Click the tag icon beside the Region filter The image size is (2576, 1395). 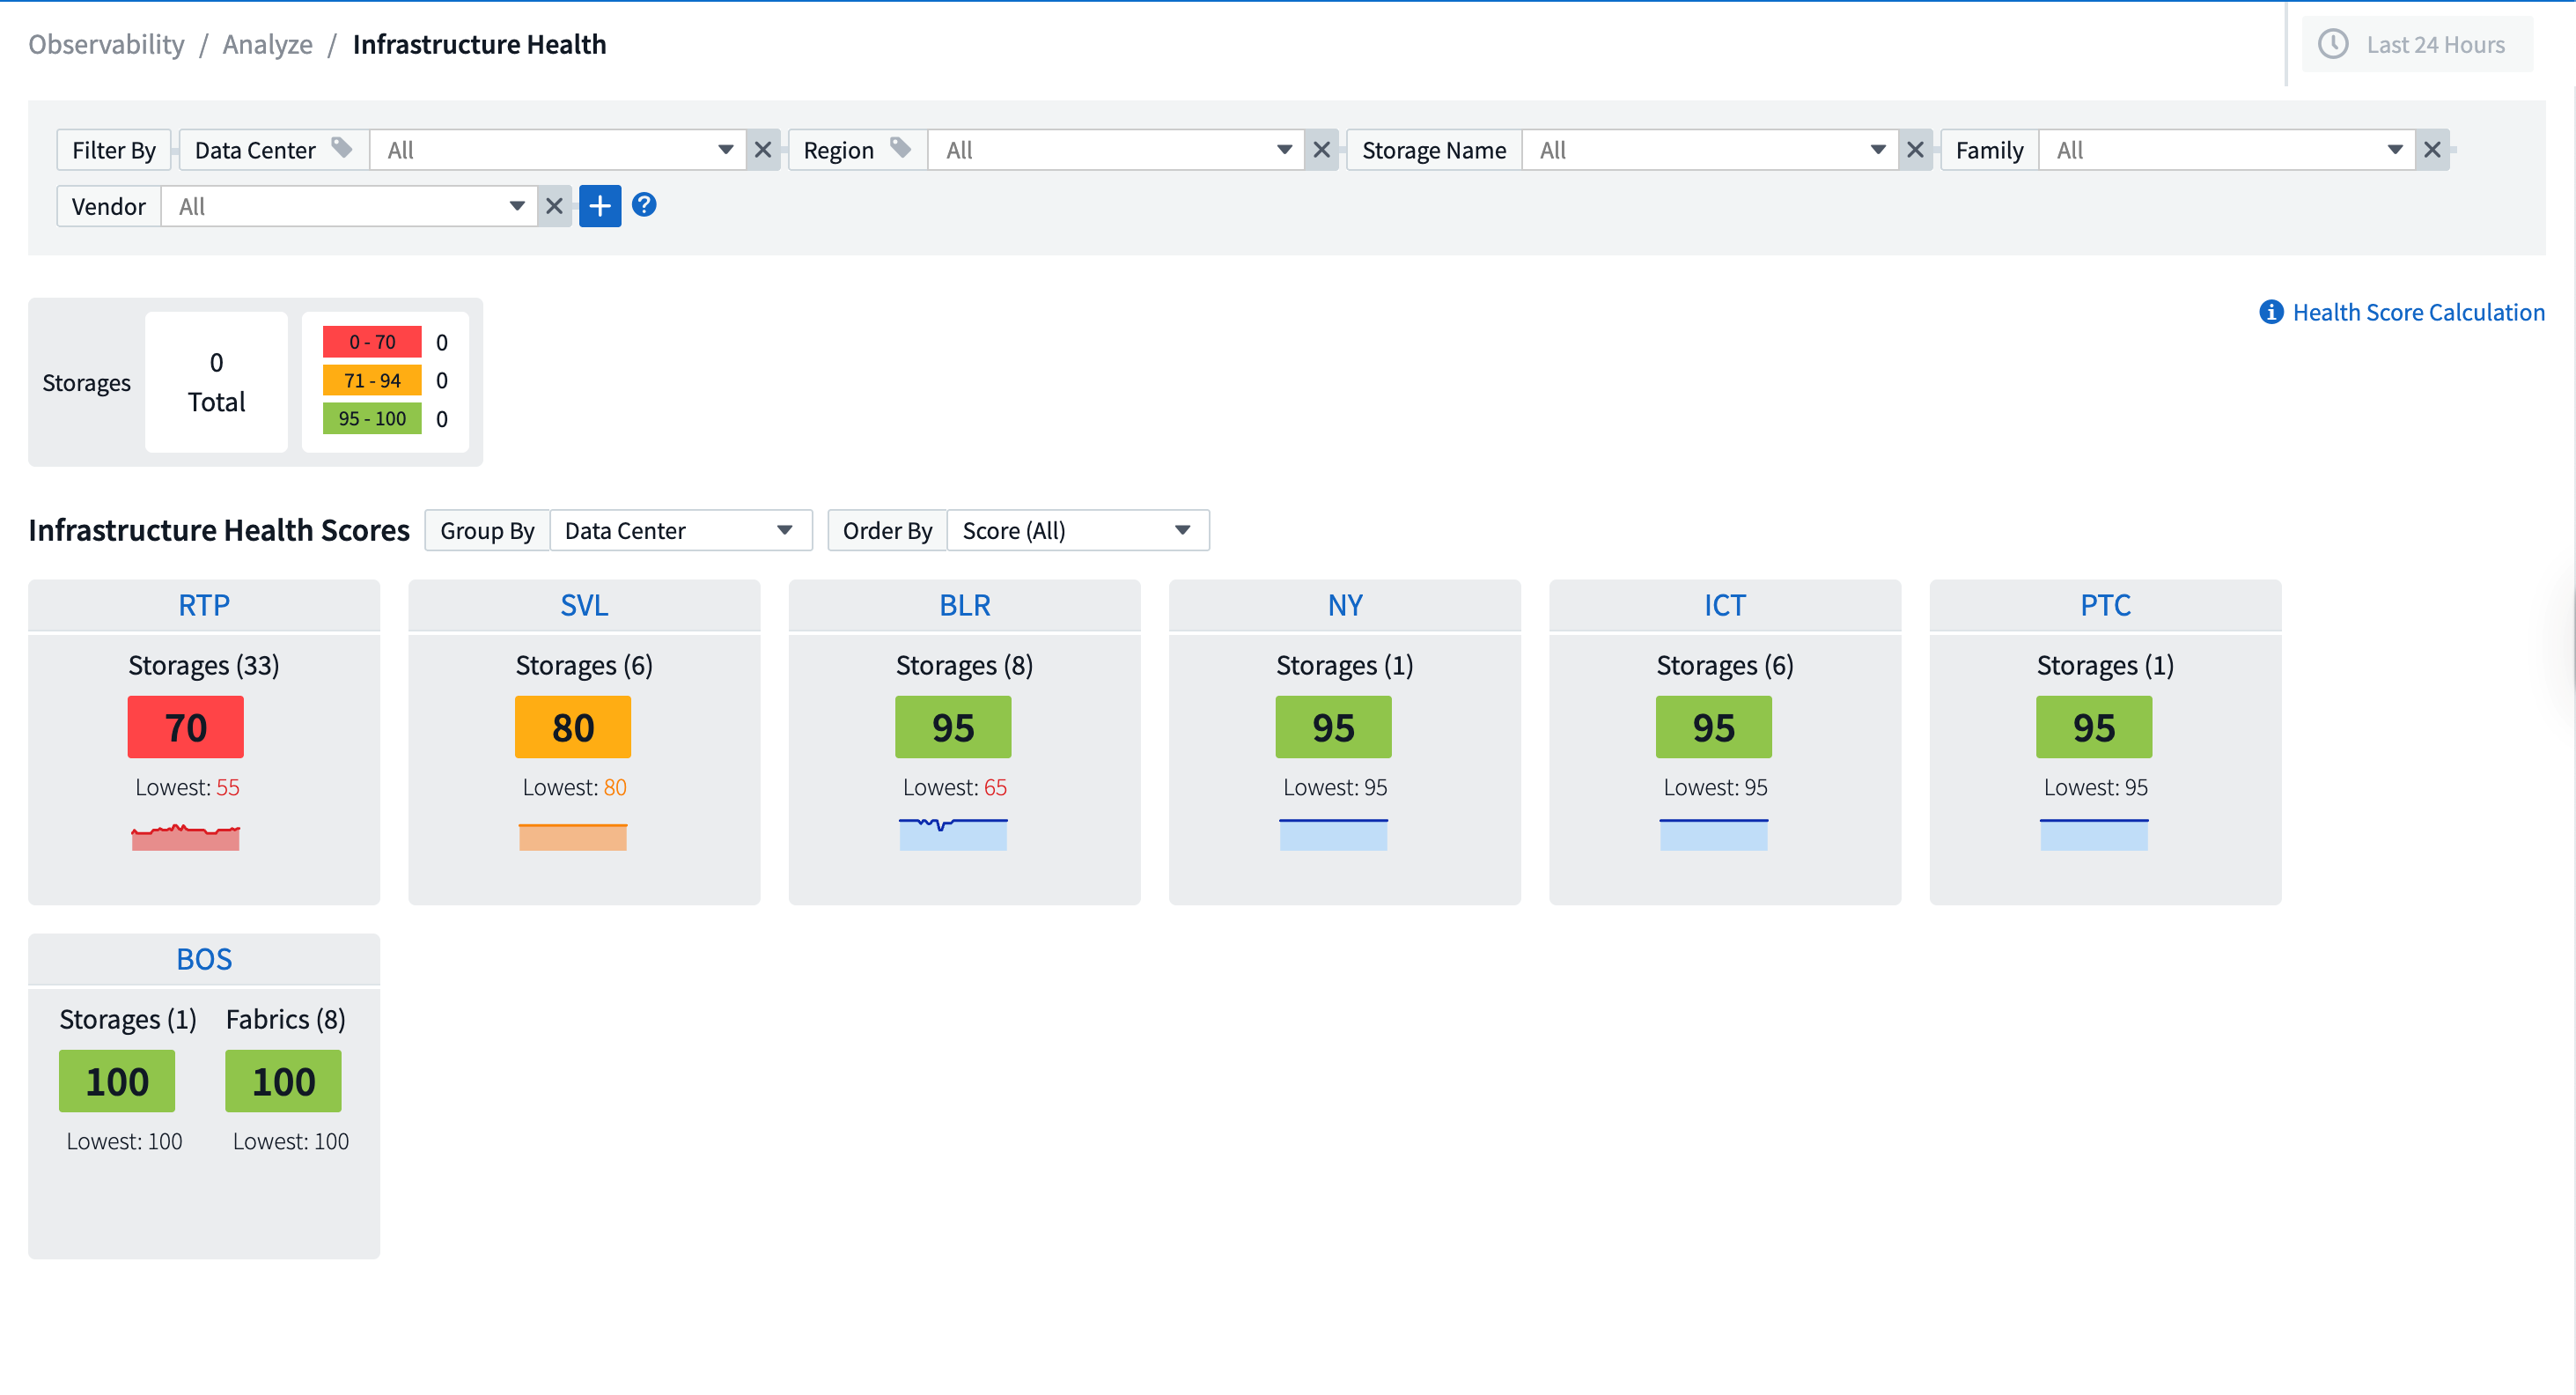[899, 147]
